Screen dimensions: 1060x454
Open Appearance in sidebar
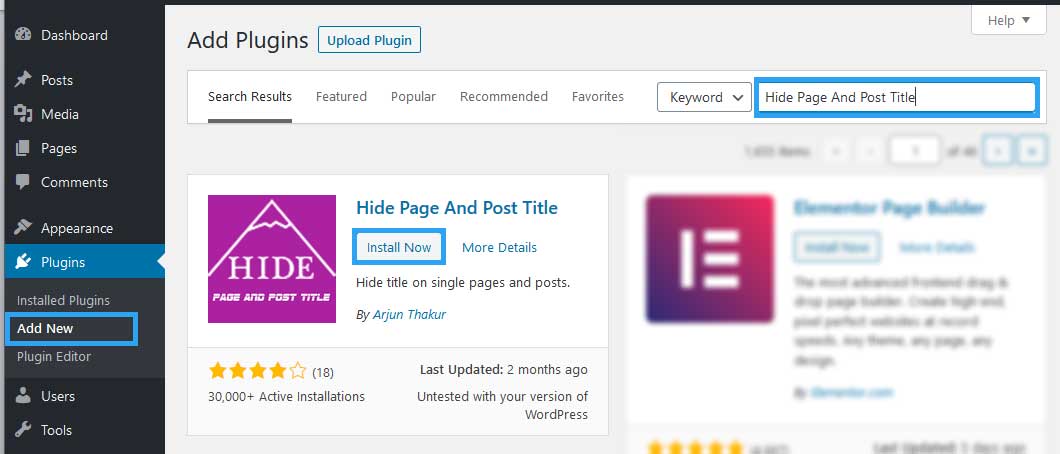77,228
